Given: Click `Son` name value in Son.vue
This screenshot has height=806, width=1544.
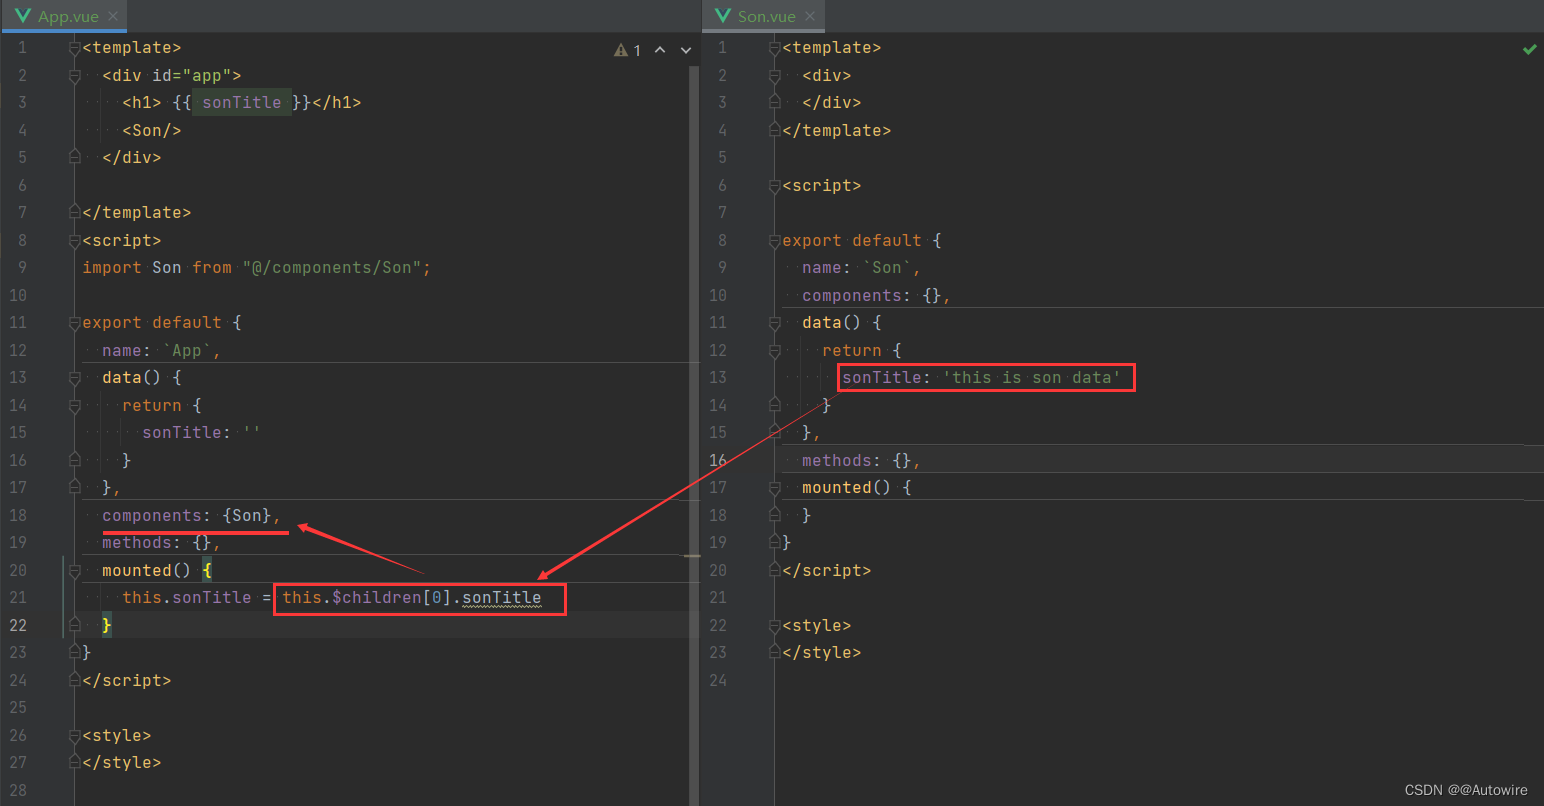Looking at the screenshot, I should 887,268.
